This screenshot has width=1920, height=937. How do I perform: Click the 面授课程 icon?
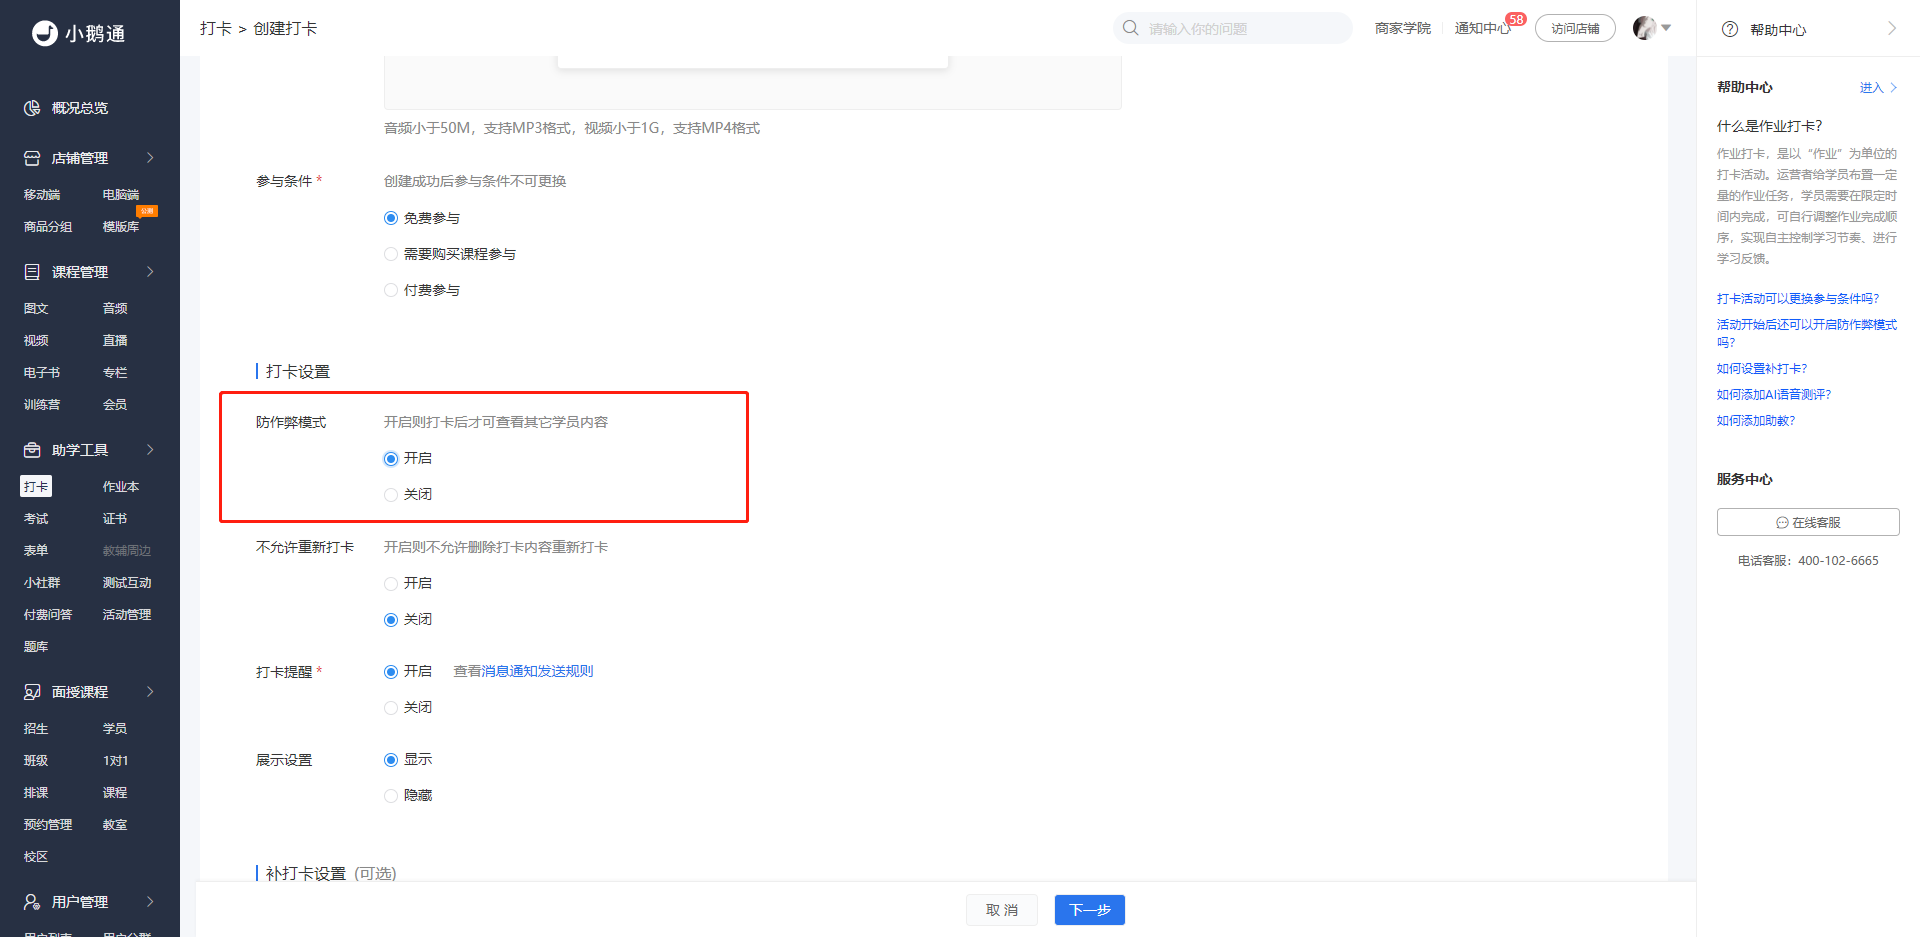[32, 692]
